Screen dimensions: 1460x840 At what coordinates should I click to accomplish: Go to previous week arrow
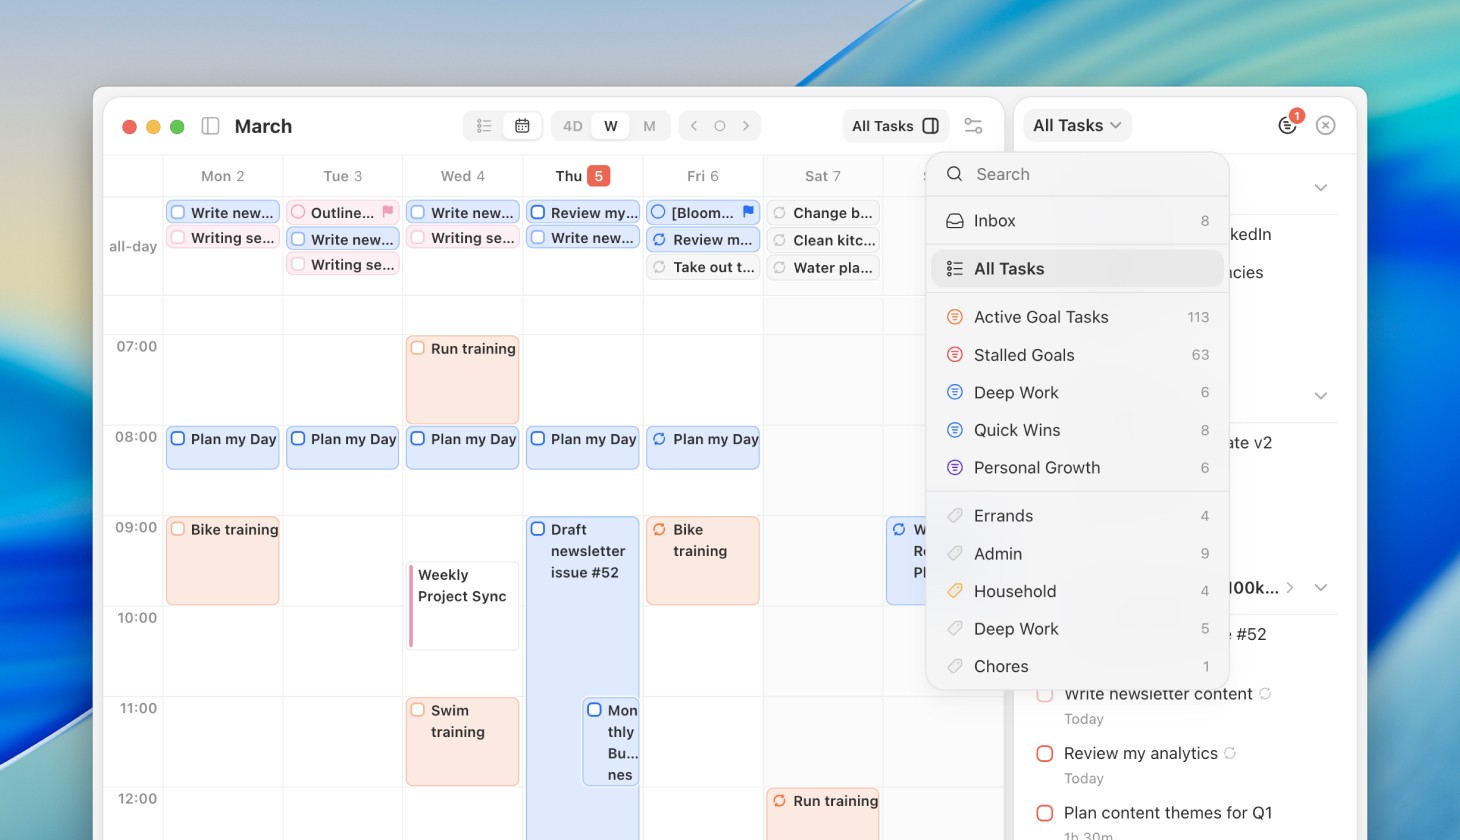[694, 126]
